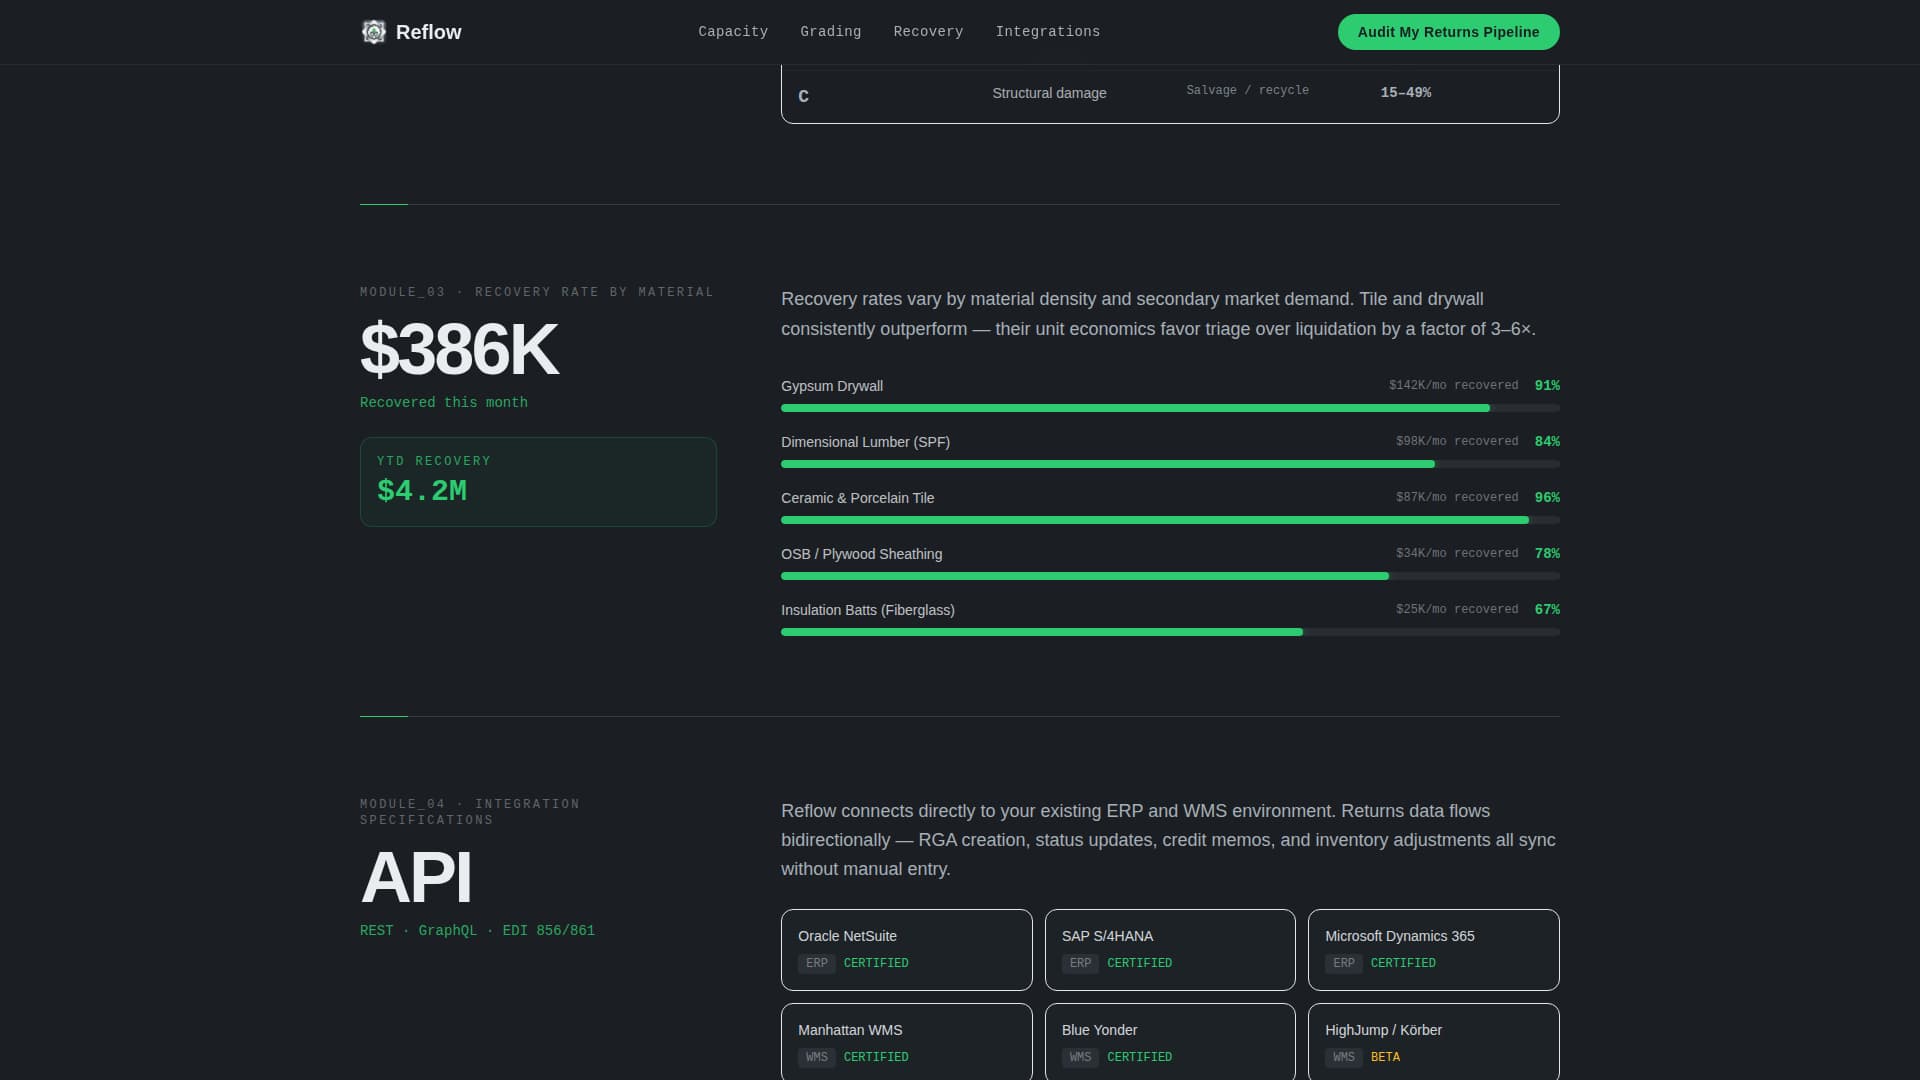
Task: Click the $87K/mo recovered text
Action: tap(1457, 497)
